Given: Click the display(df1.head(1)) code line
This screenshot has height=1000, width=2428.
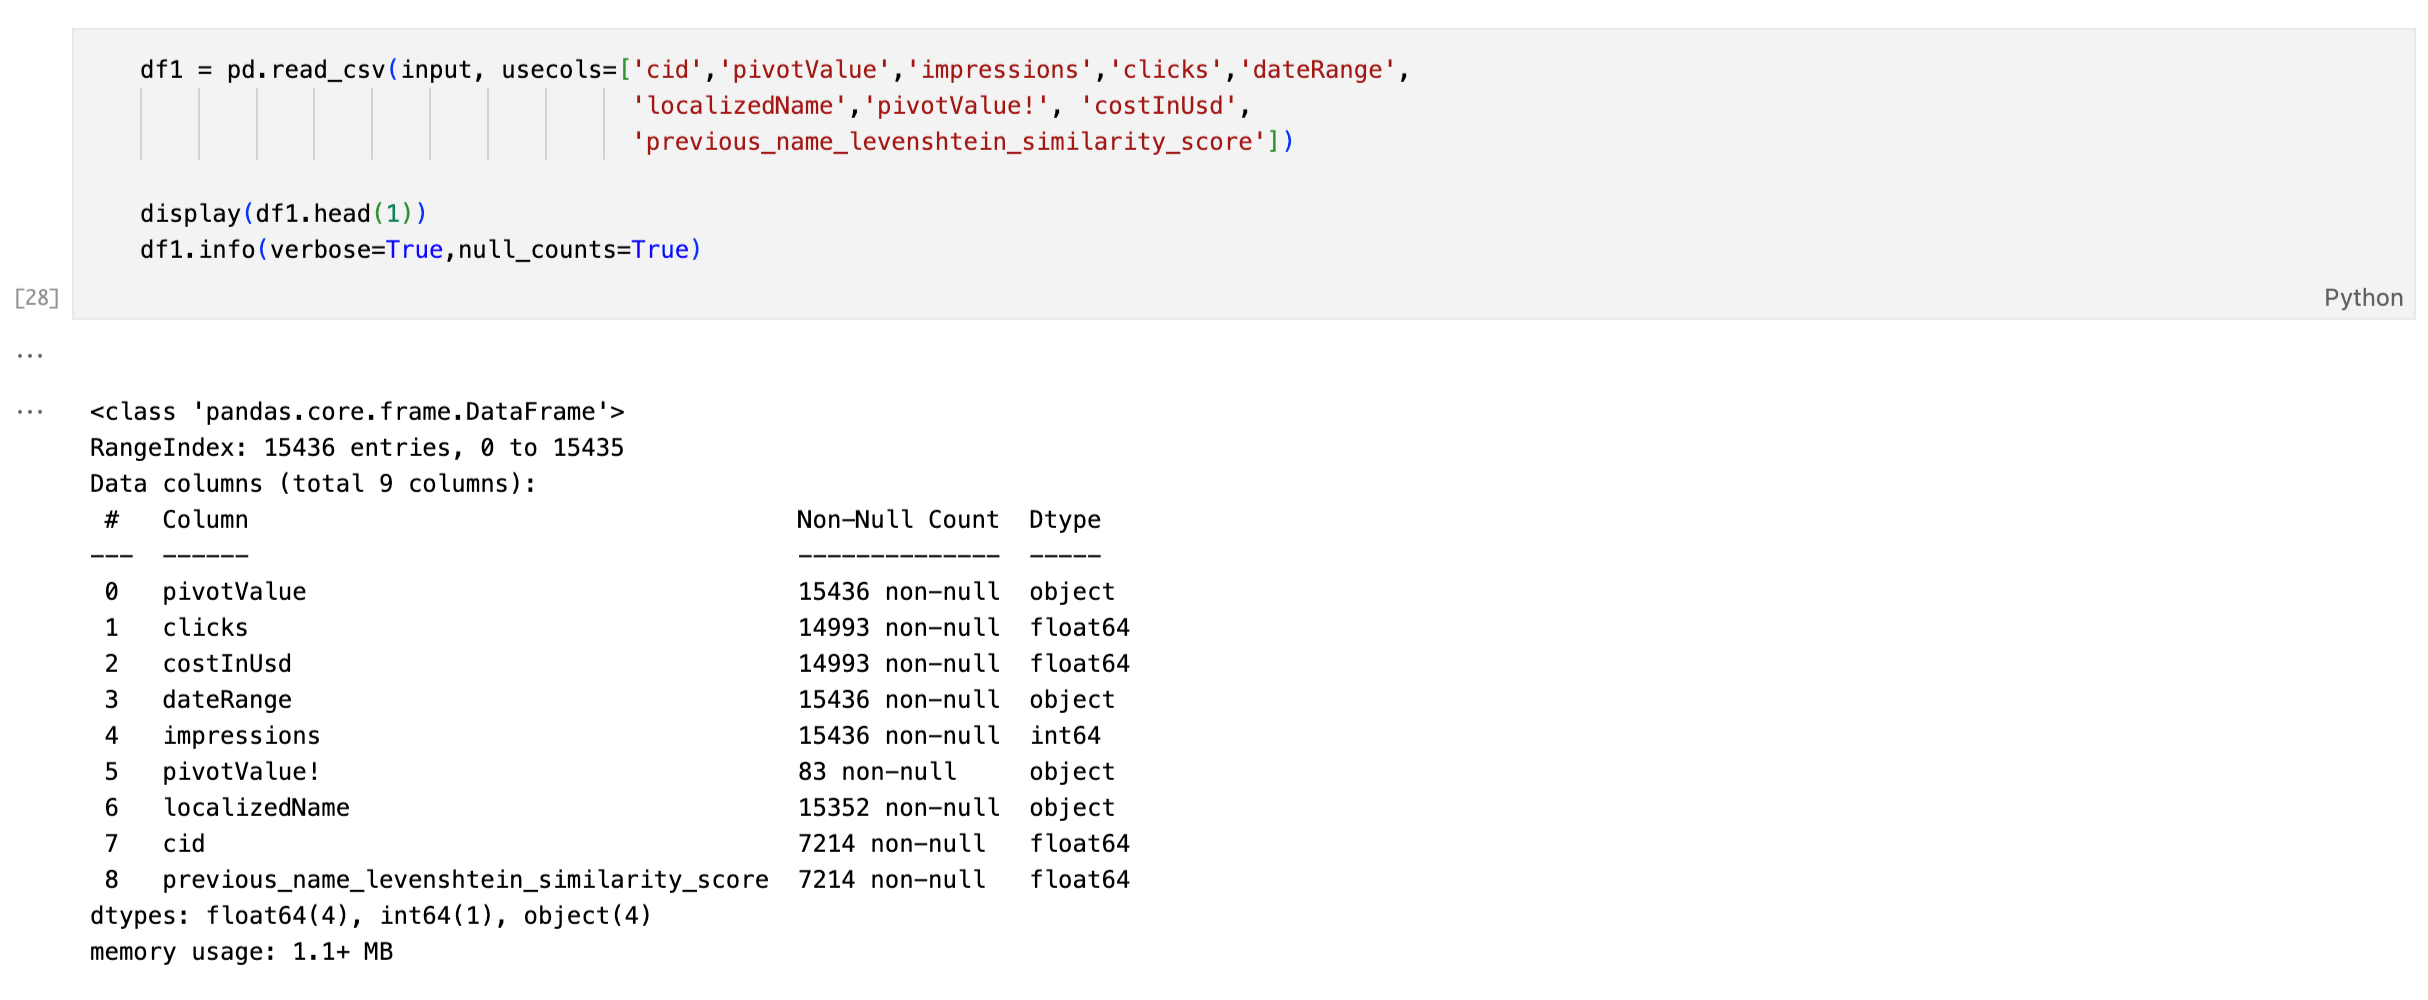Looking at the screenshot, I should tap(283, 214).
